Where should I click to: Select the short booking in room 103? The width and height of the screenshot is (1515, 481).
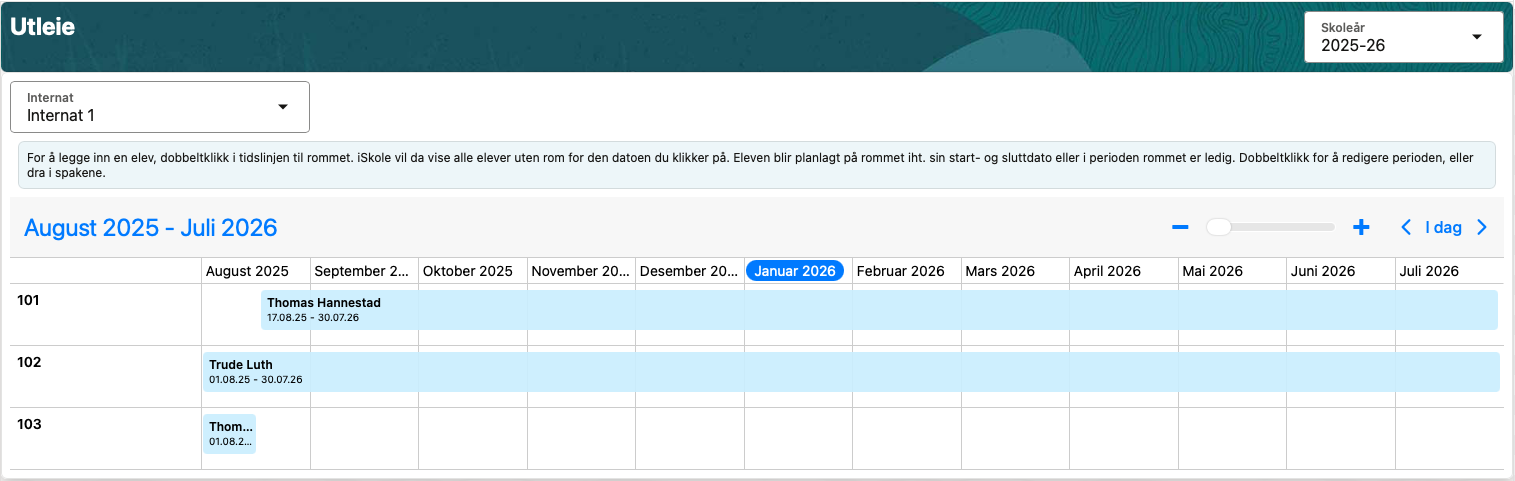tap(229, 434)
